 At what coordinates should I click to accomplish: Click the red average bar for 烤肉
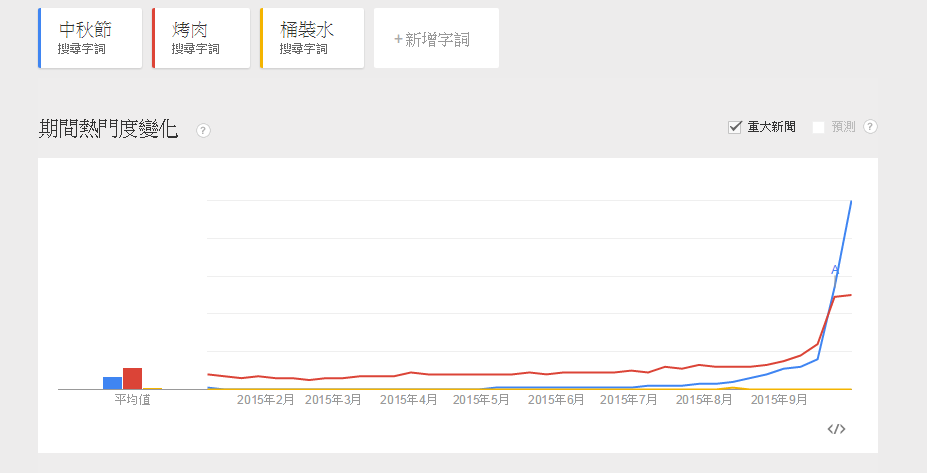[x=132, y=378]
